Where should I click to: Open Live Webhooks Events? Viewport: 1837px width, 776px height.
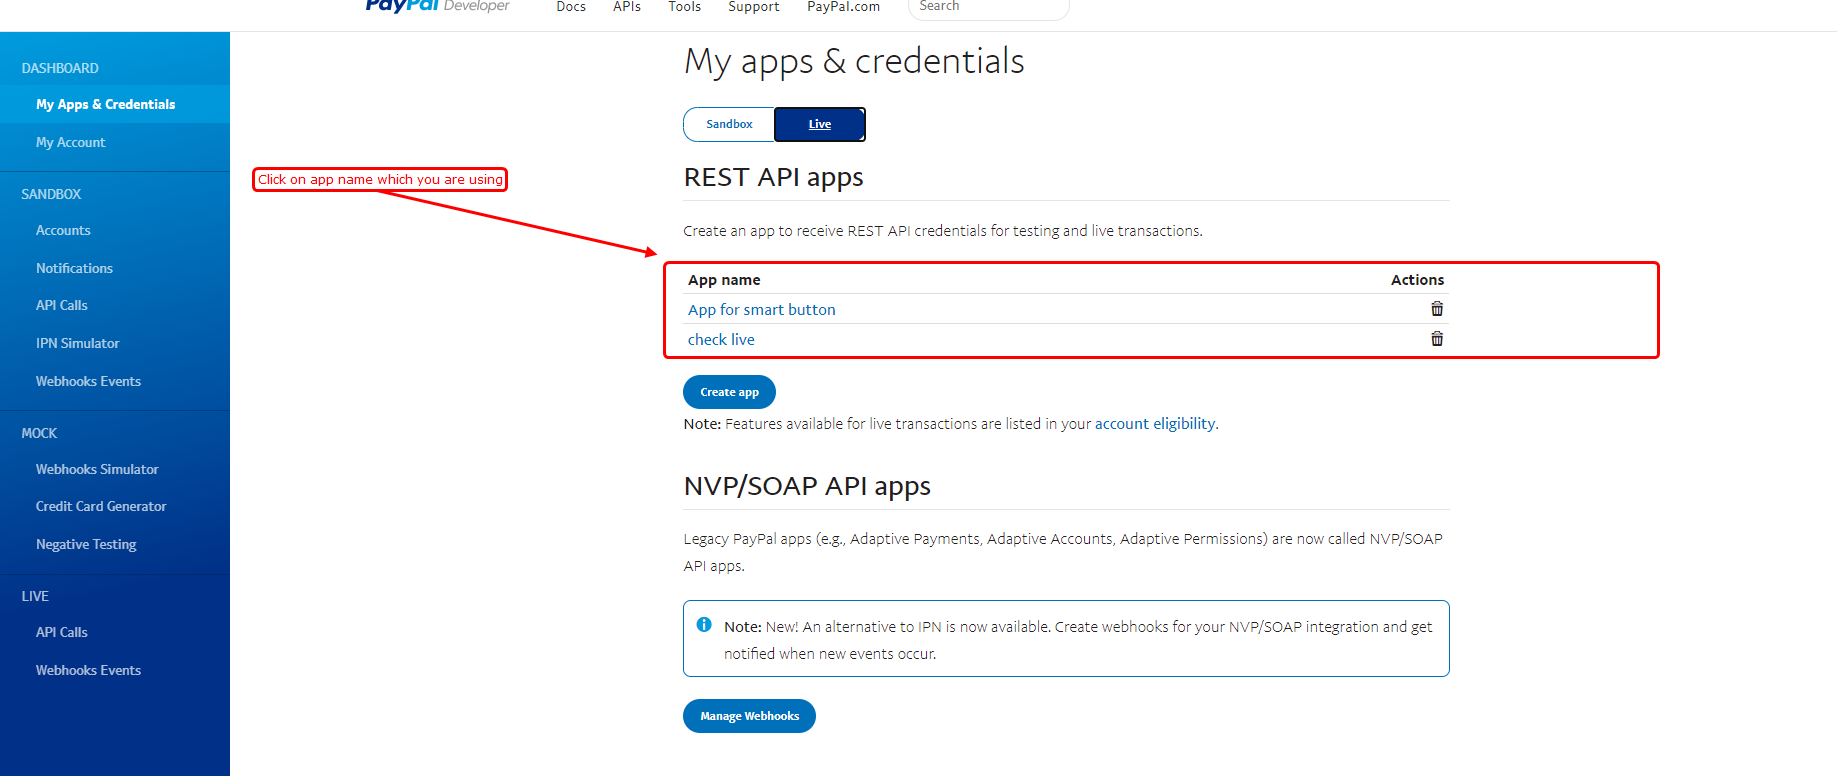(88, 670)
